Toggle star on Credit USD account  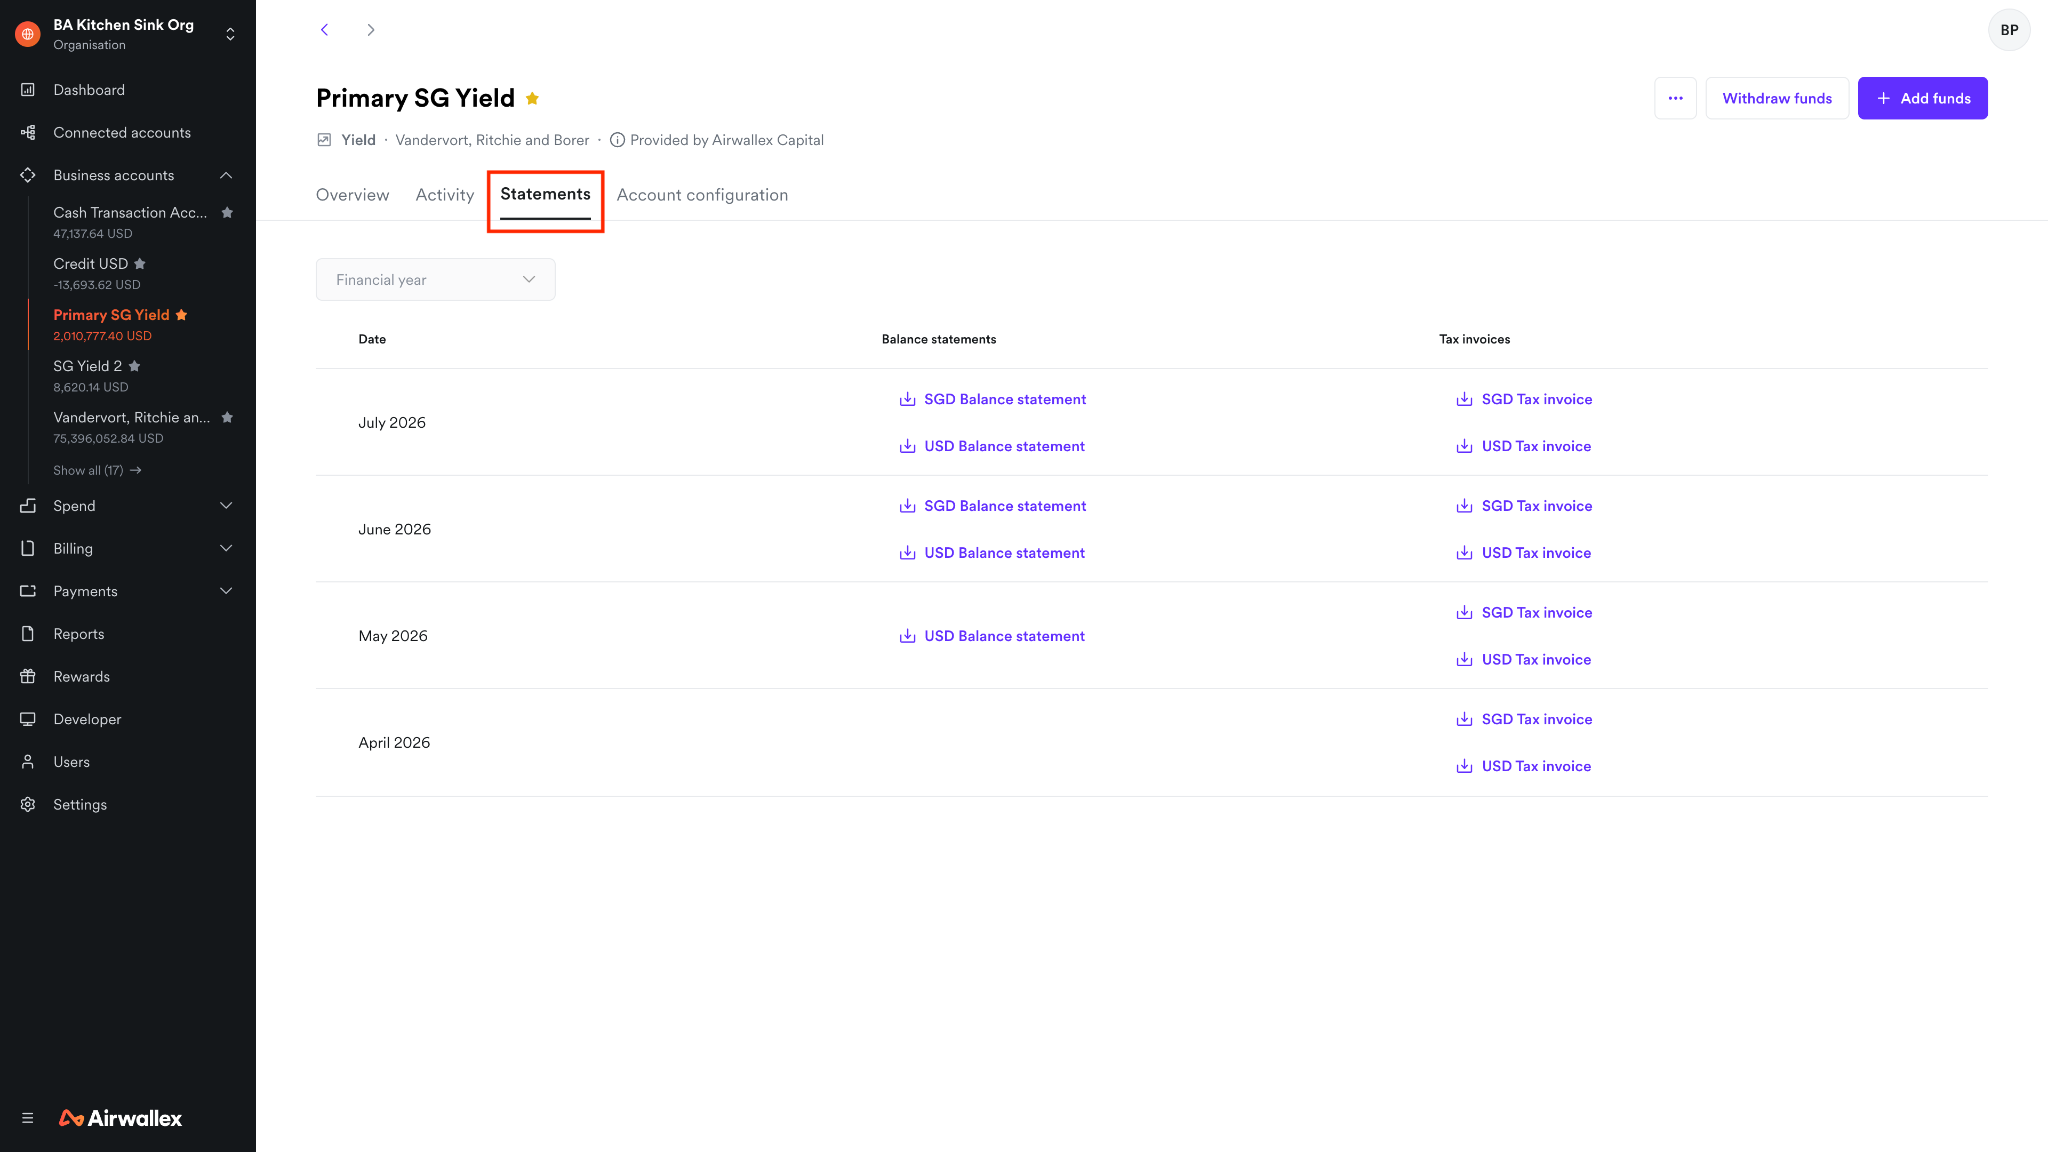(x=140, y=264)
